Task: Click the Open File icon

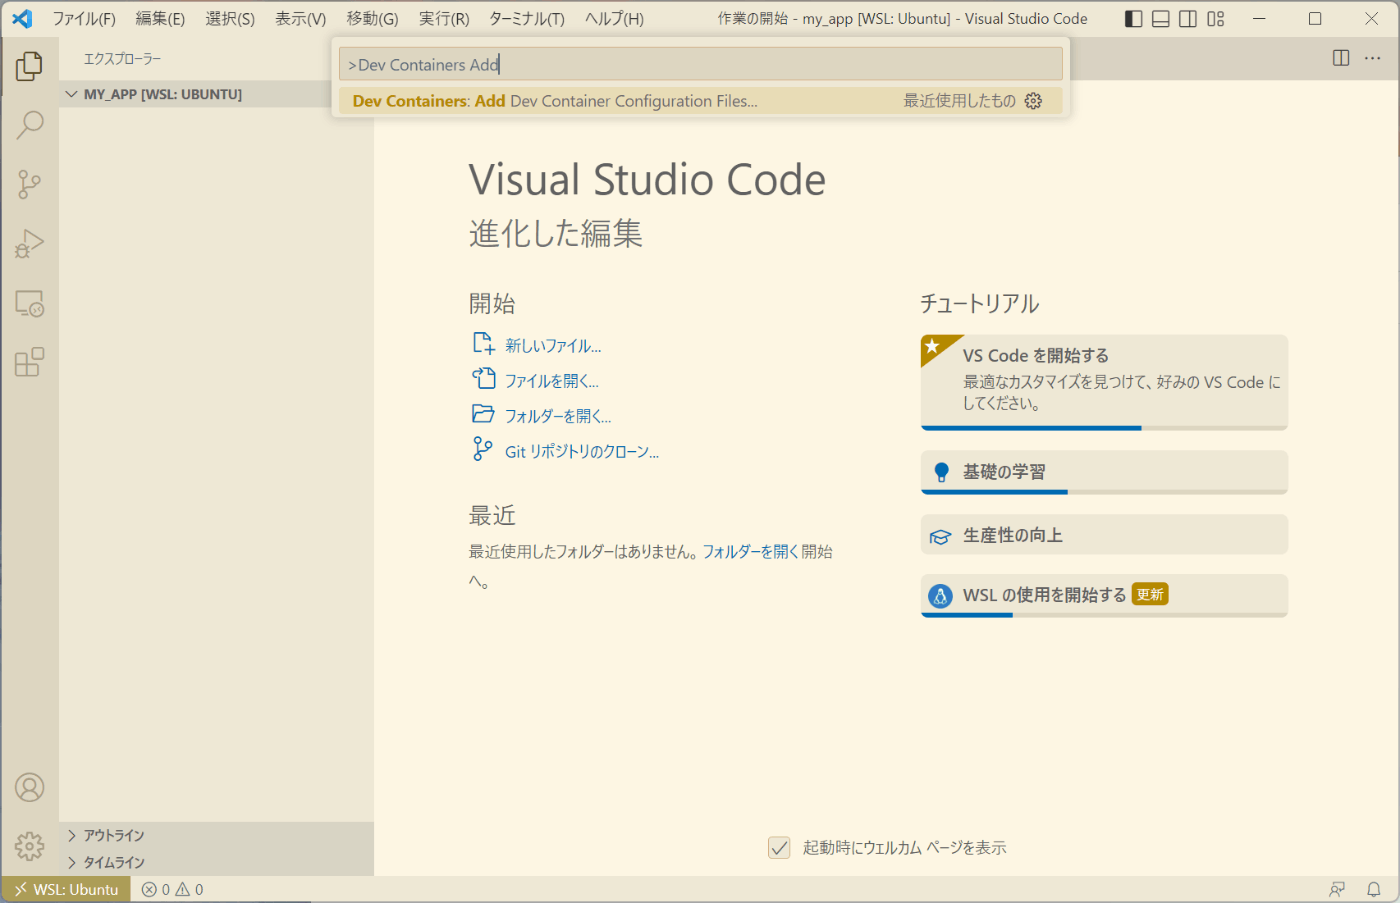Action: (x=483, y=379)
